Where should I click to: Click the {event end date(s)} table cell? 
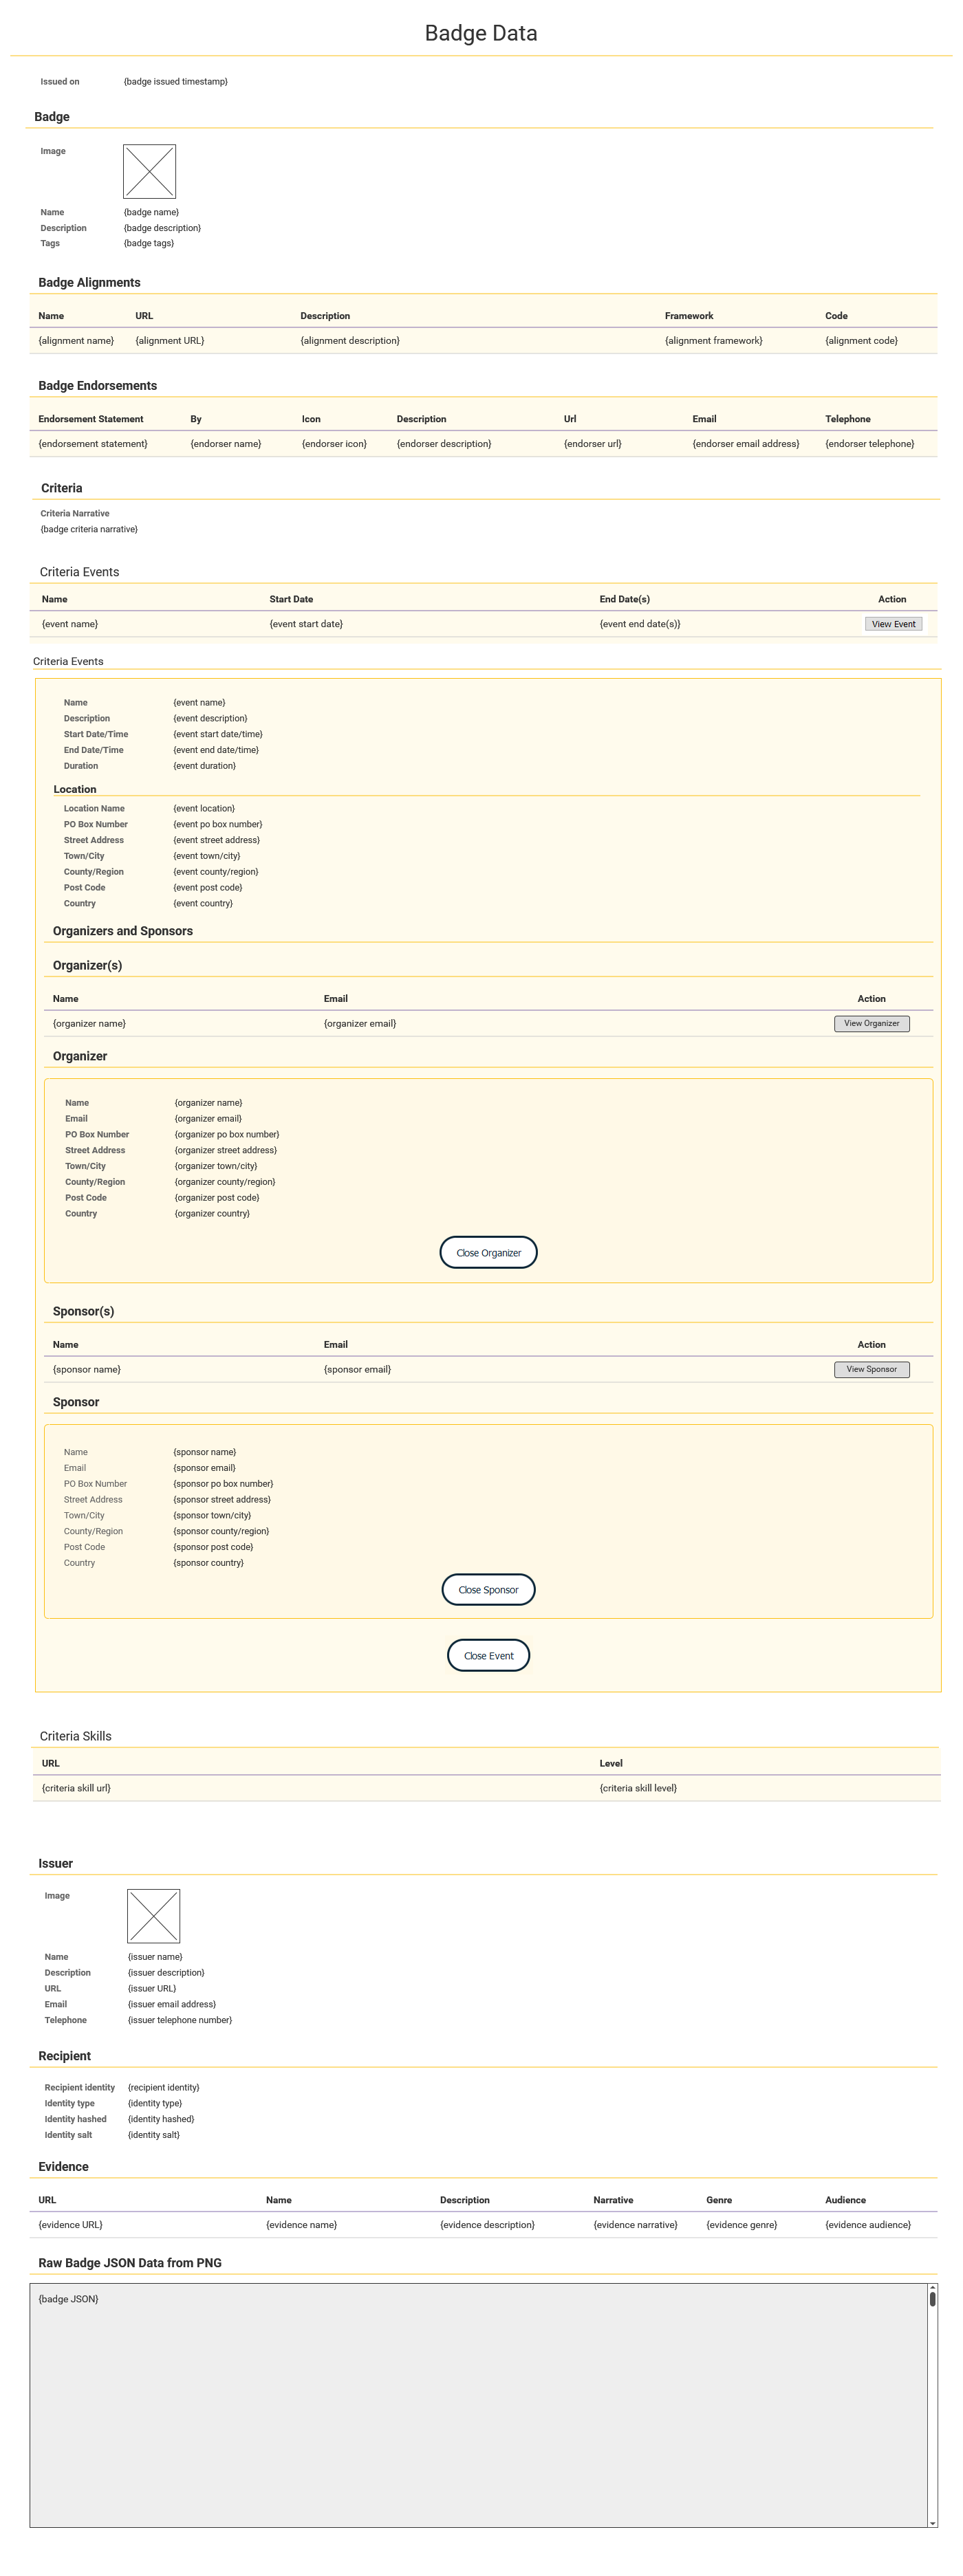point(640,624)
